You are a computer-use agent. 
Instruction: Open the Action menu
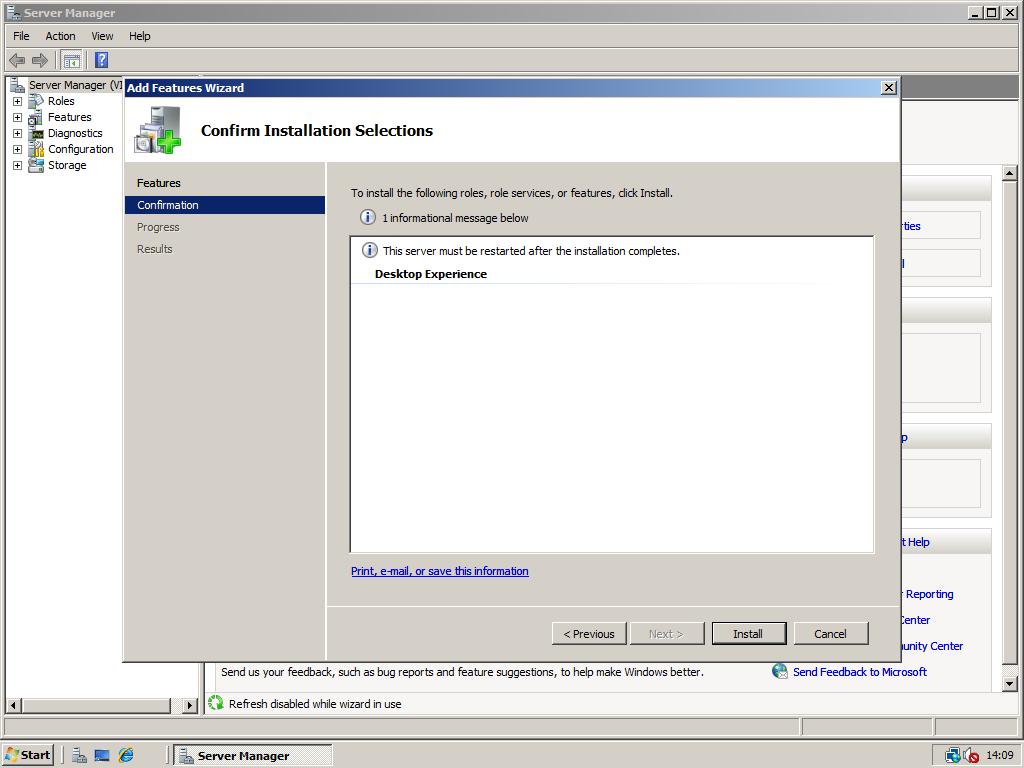pos(60,36)
